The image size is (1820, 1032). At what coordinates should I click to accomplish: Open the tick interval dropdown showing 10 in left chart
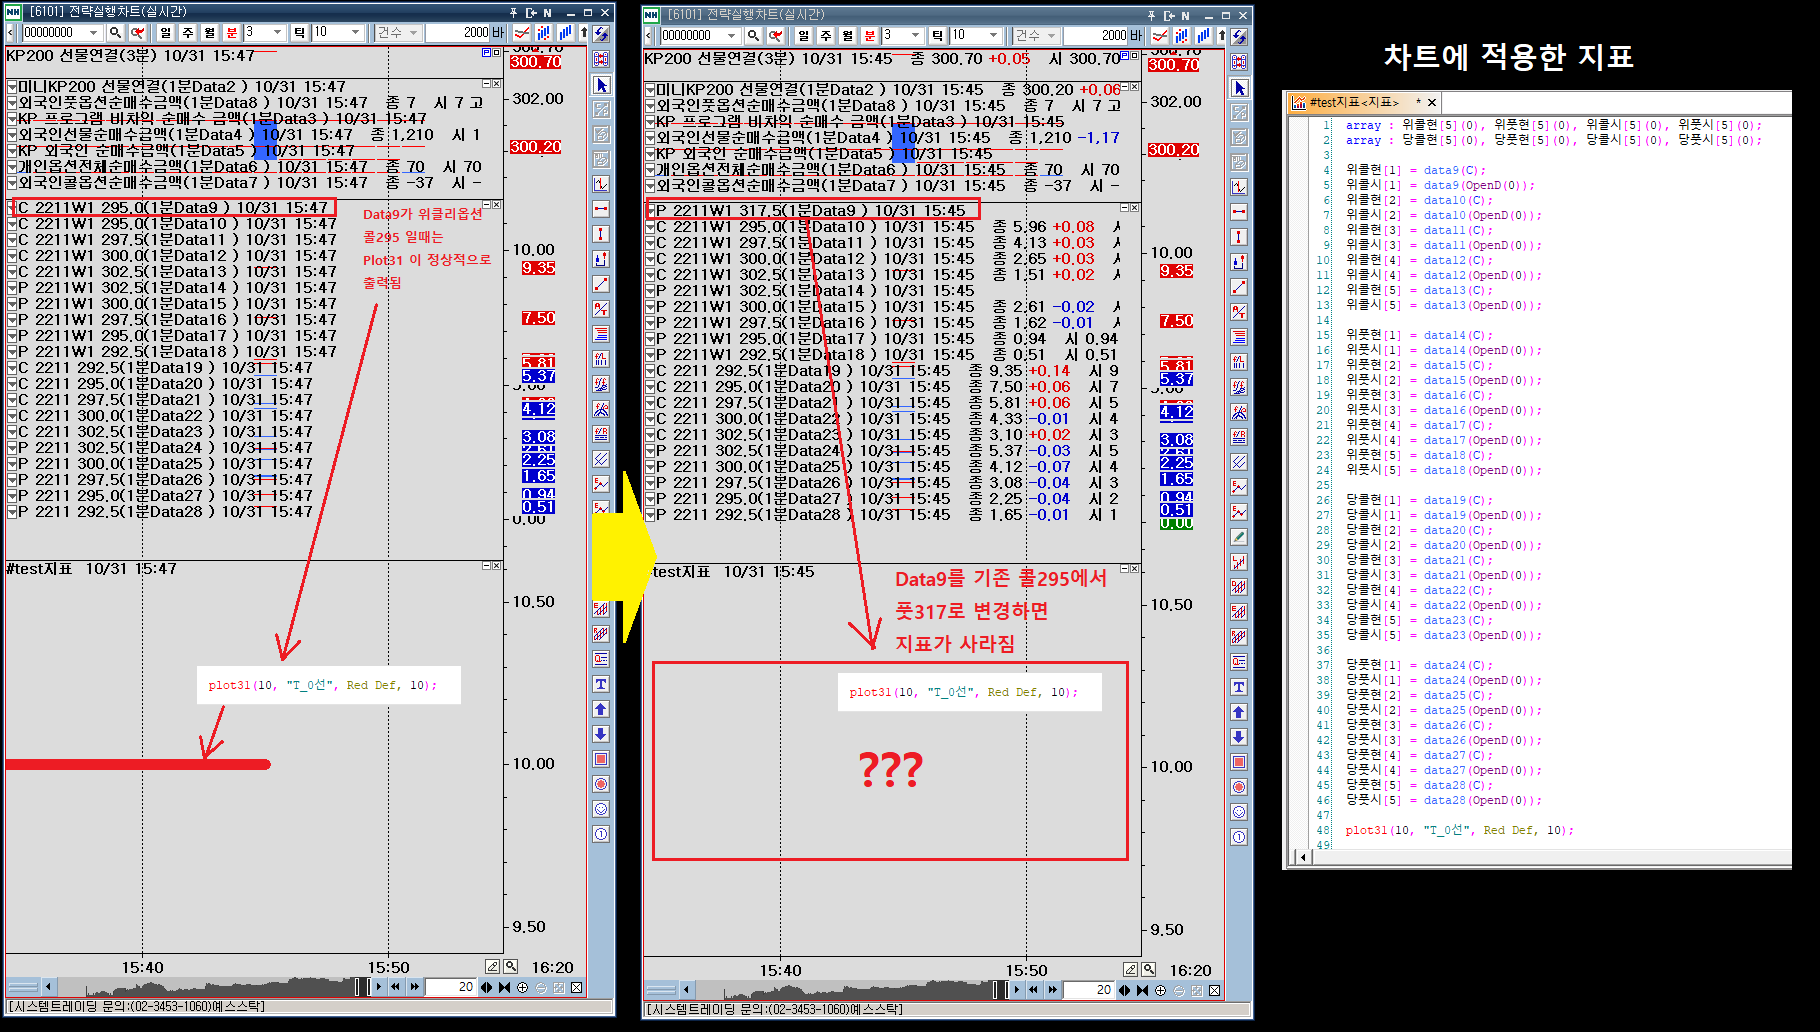(x=356, y=33)
